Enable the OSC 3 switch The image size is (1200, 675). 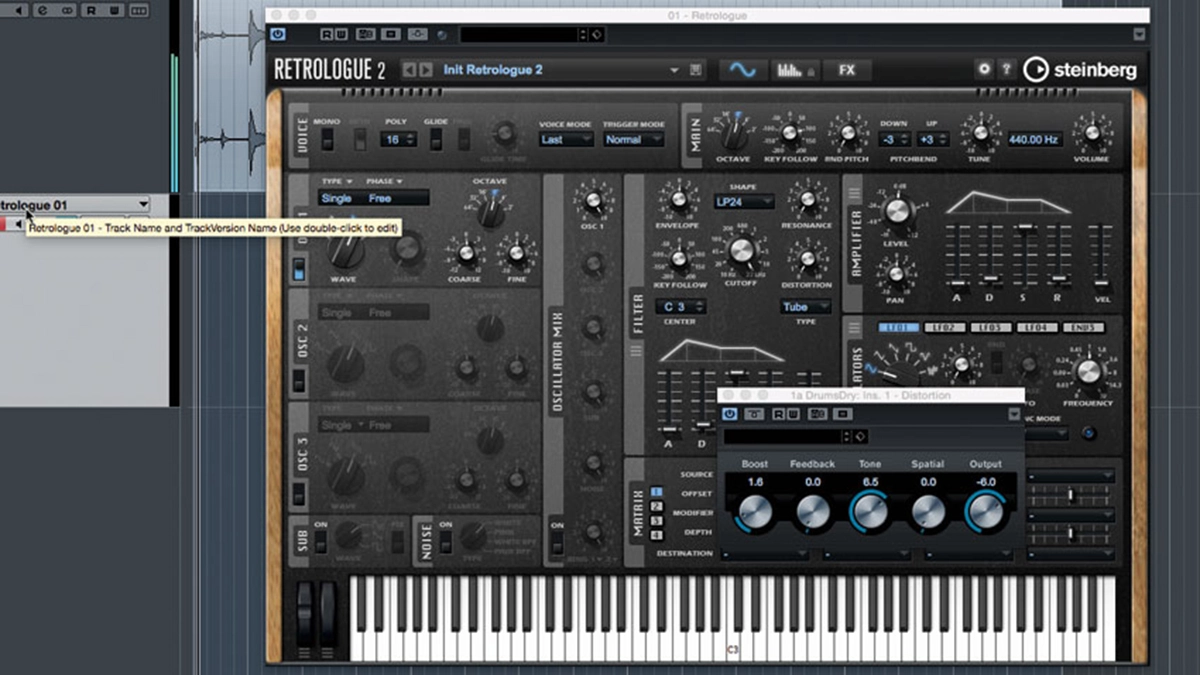[x=299, y=493]
